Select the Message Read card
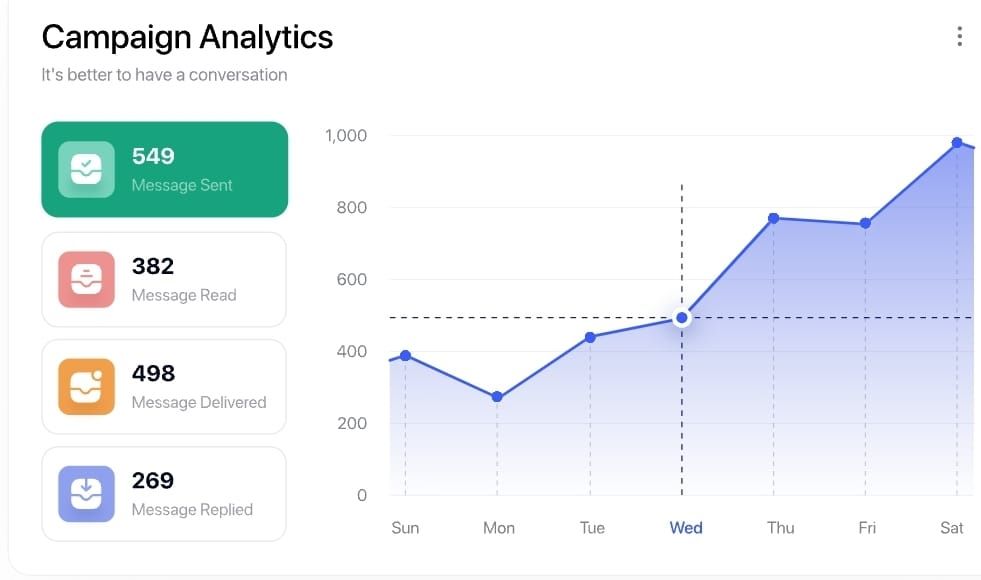This screenshot has height=580, width=981. pos(164,280)
